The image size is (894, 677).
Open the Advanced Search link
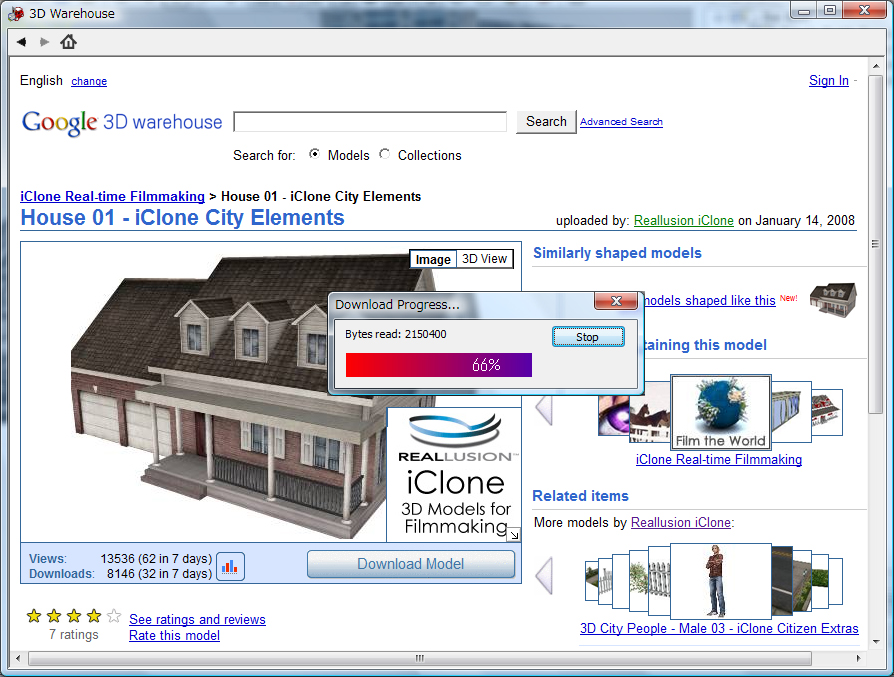click(621, 121)
